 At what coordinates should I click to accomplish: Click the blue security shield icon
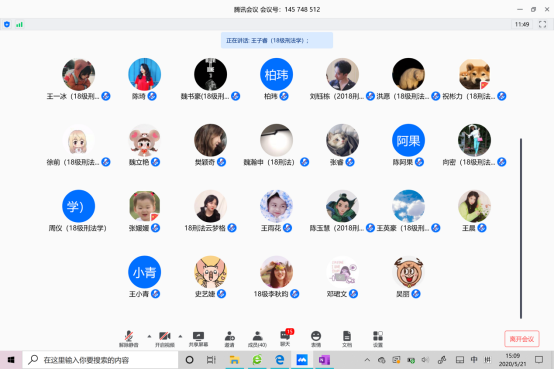pos(7,24)
